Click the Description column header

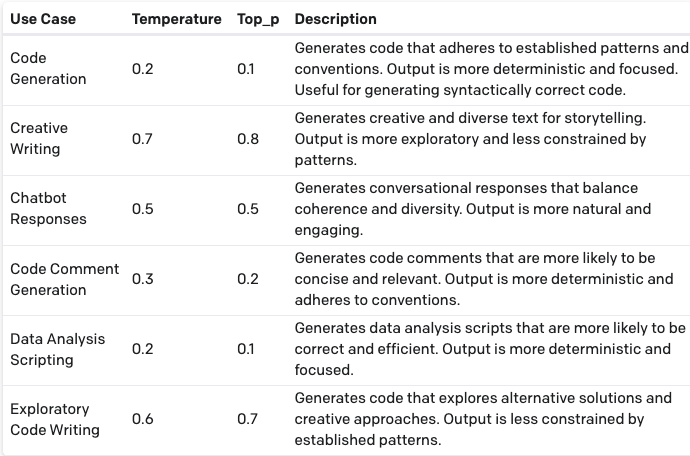coord(336,19)
